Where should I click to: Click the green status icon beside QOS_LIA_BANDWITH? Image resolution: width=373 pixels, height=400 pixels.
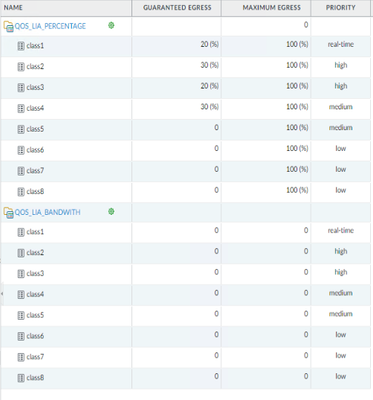pos(111,211)
